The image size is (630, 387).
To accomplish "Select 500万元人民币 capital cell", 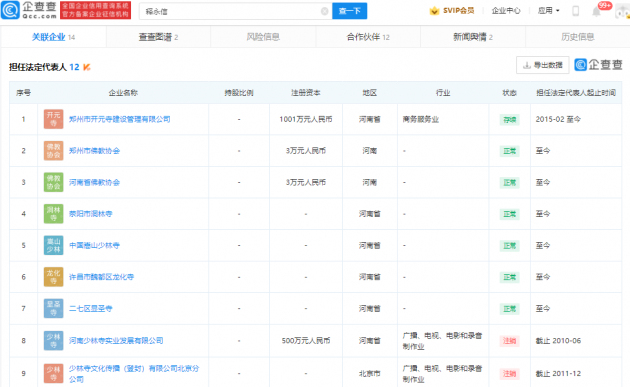I will pyautogui.click(x=306, y=340).
